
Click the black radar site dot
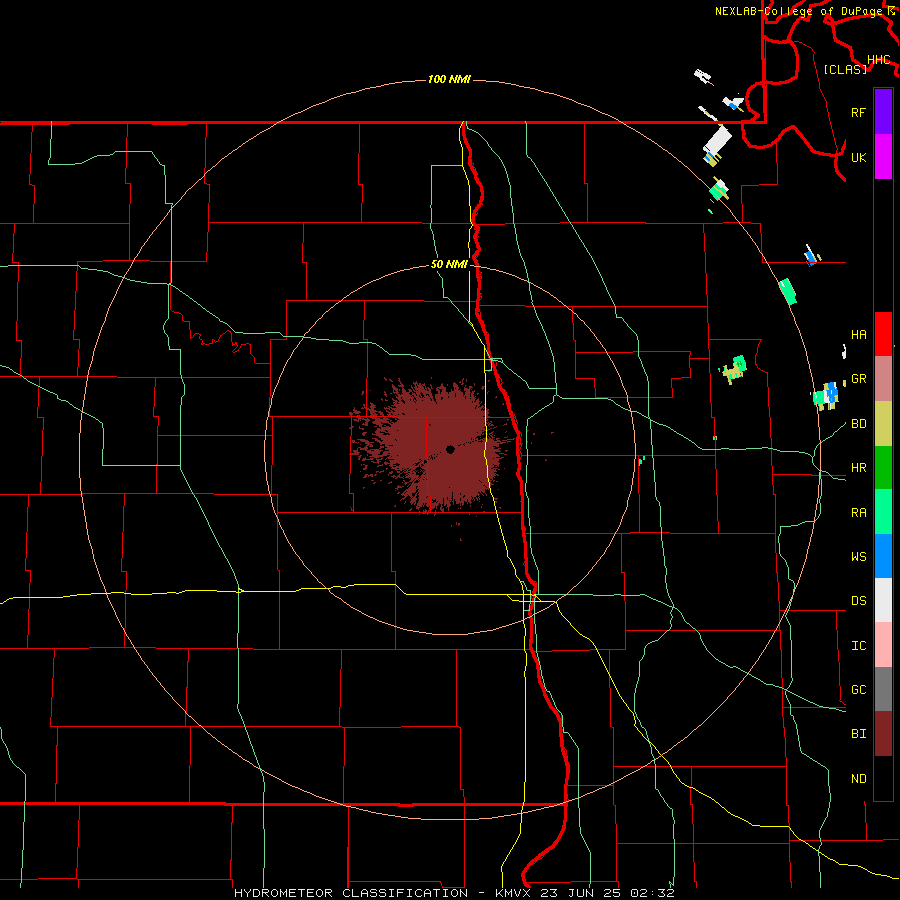click(x=450, y=449)
